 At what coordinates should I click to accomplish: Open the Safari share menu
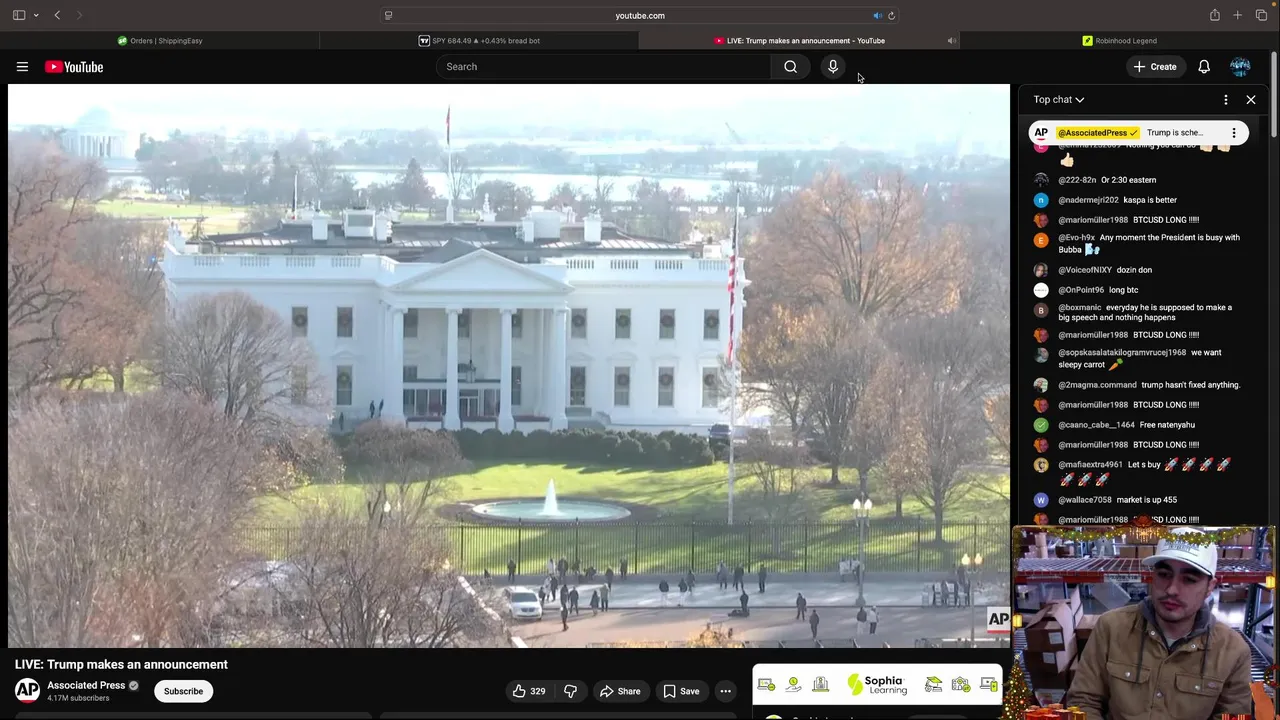(x=1214, y=15)
